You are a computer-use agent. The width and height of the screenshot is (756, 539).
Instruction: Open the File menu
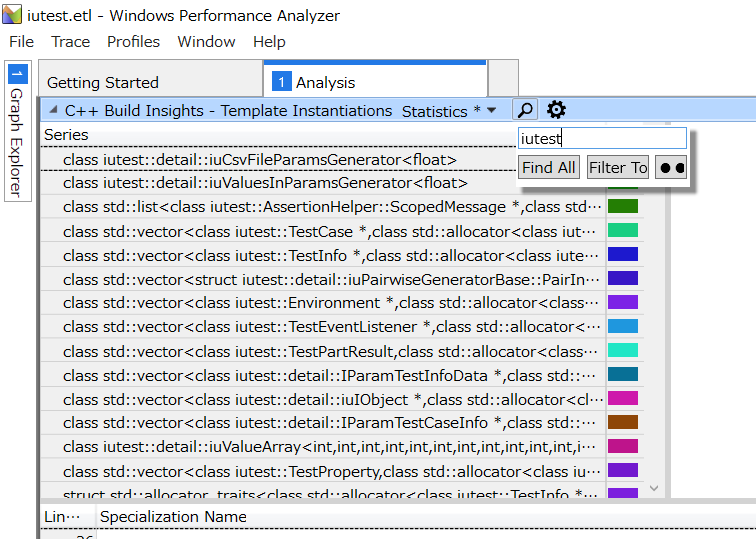[21, 42]
